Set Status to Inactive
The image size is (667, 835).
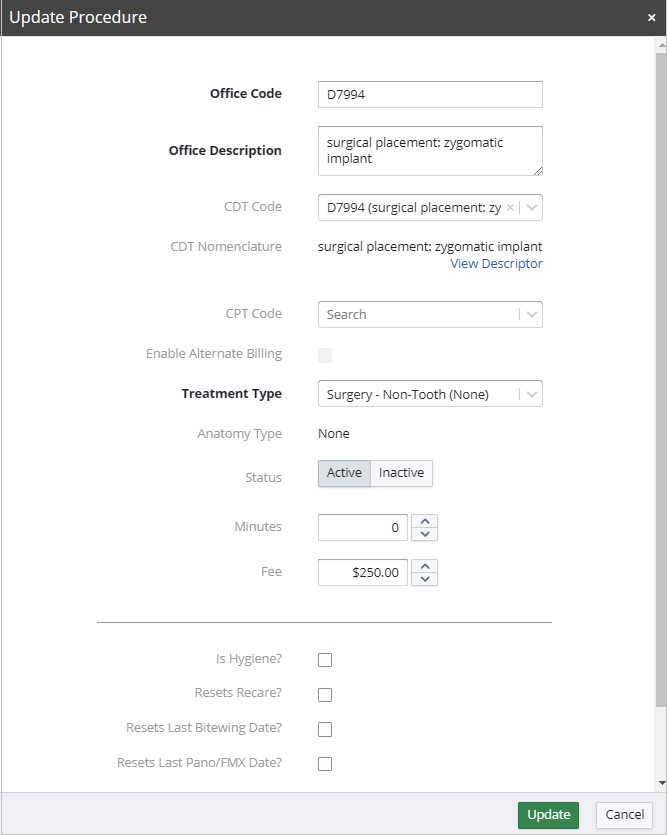[x=401, y=473]
